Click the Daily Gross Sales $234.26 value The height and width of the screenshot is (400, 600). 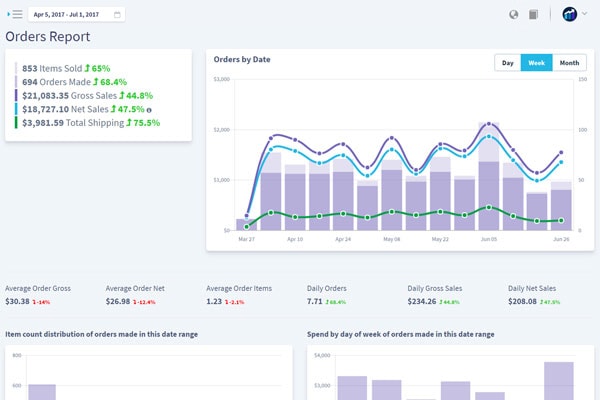[x=422, y=302]
